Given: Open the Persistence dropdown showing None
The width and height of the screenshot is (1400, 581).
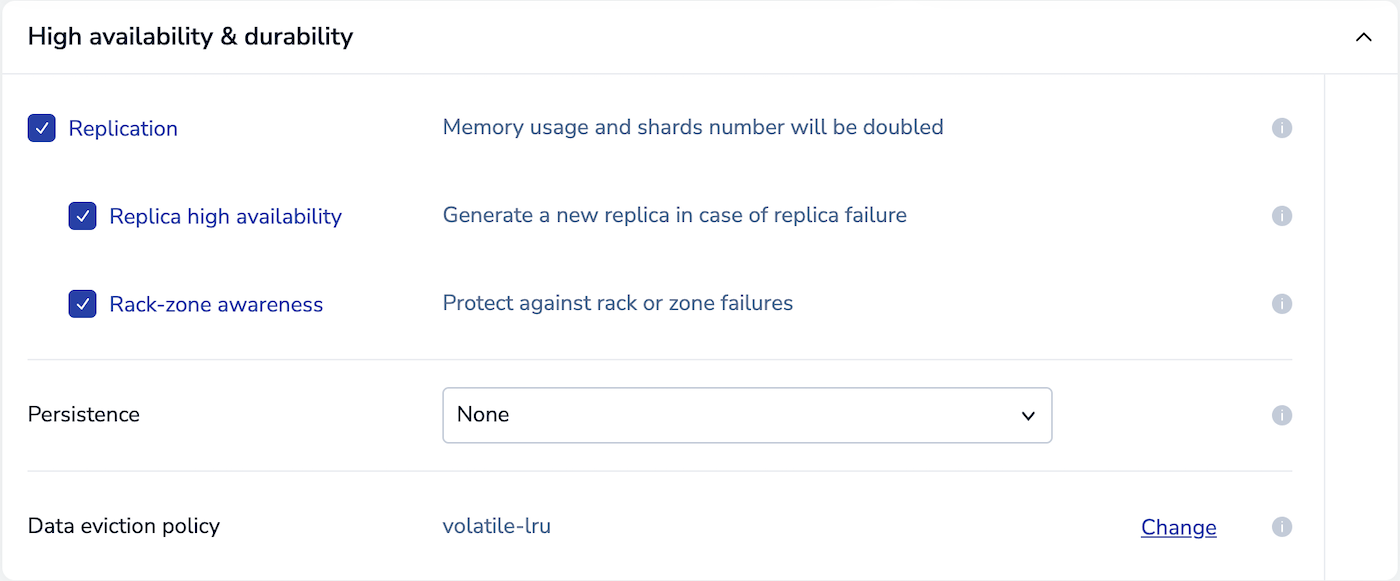Looking at the screenshot, I should pyautogui.click(x=746, y=415).
